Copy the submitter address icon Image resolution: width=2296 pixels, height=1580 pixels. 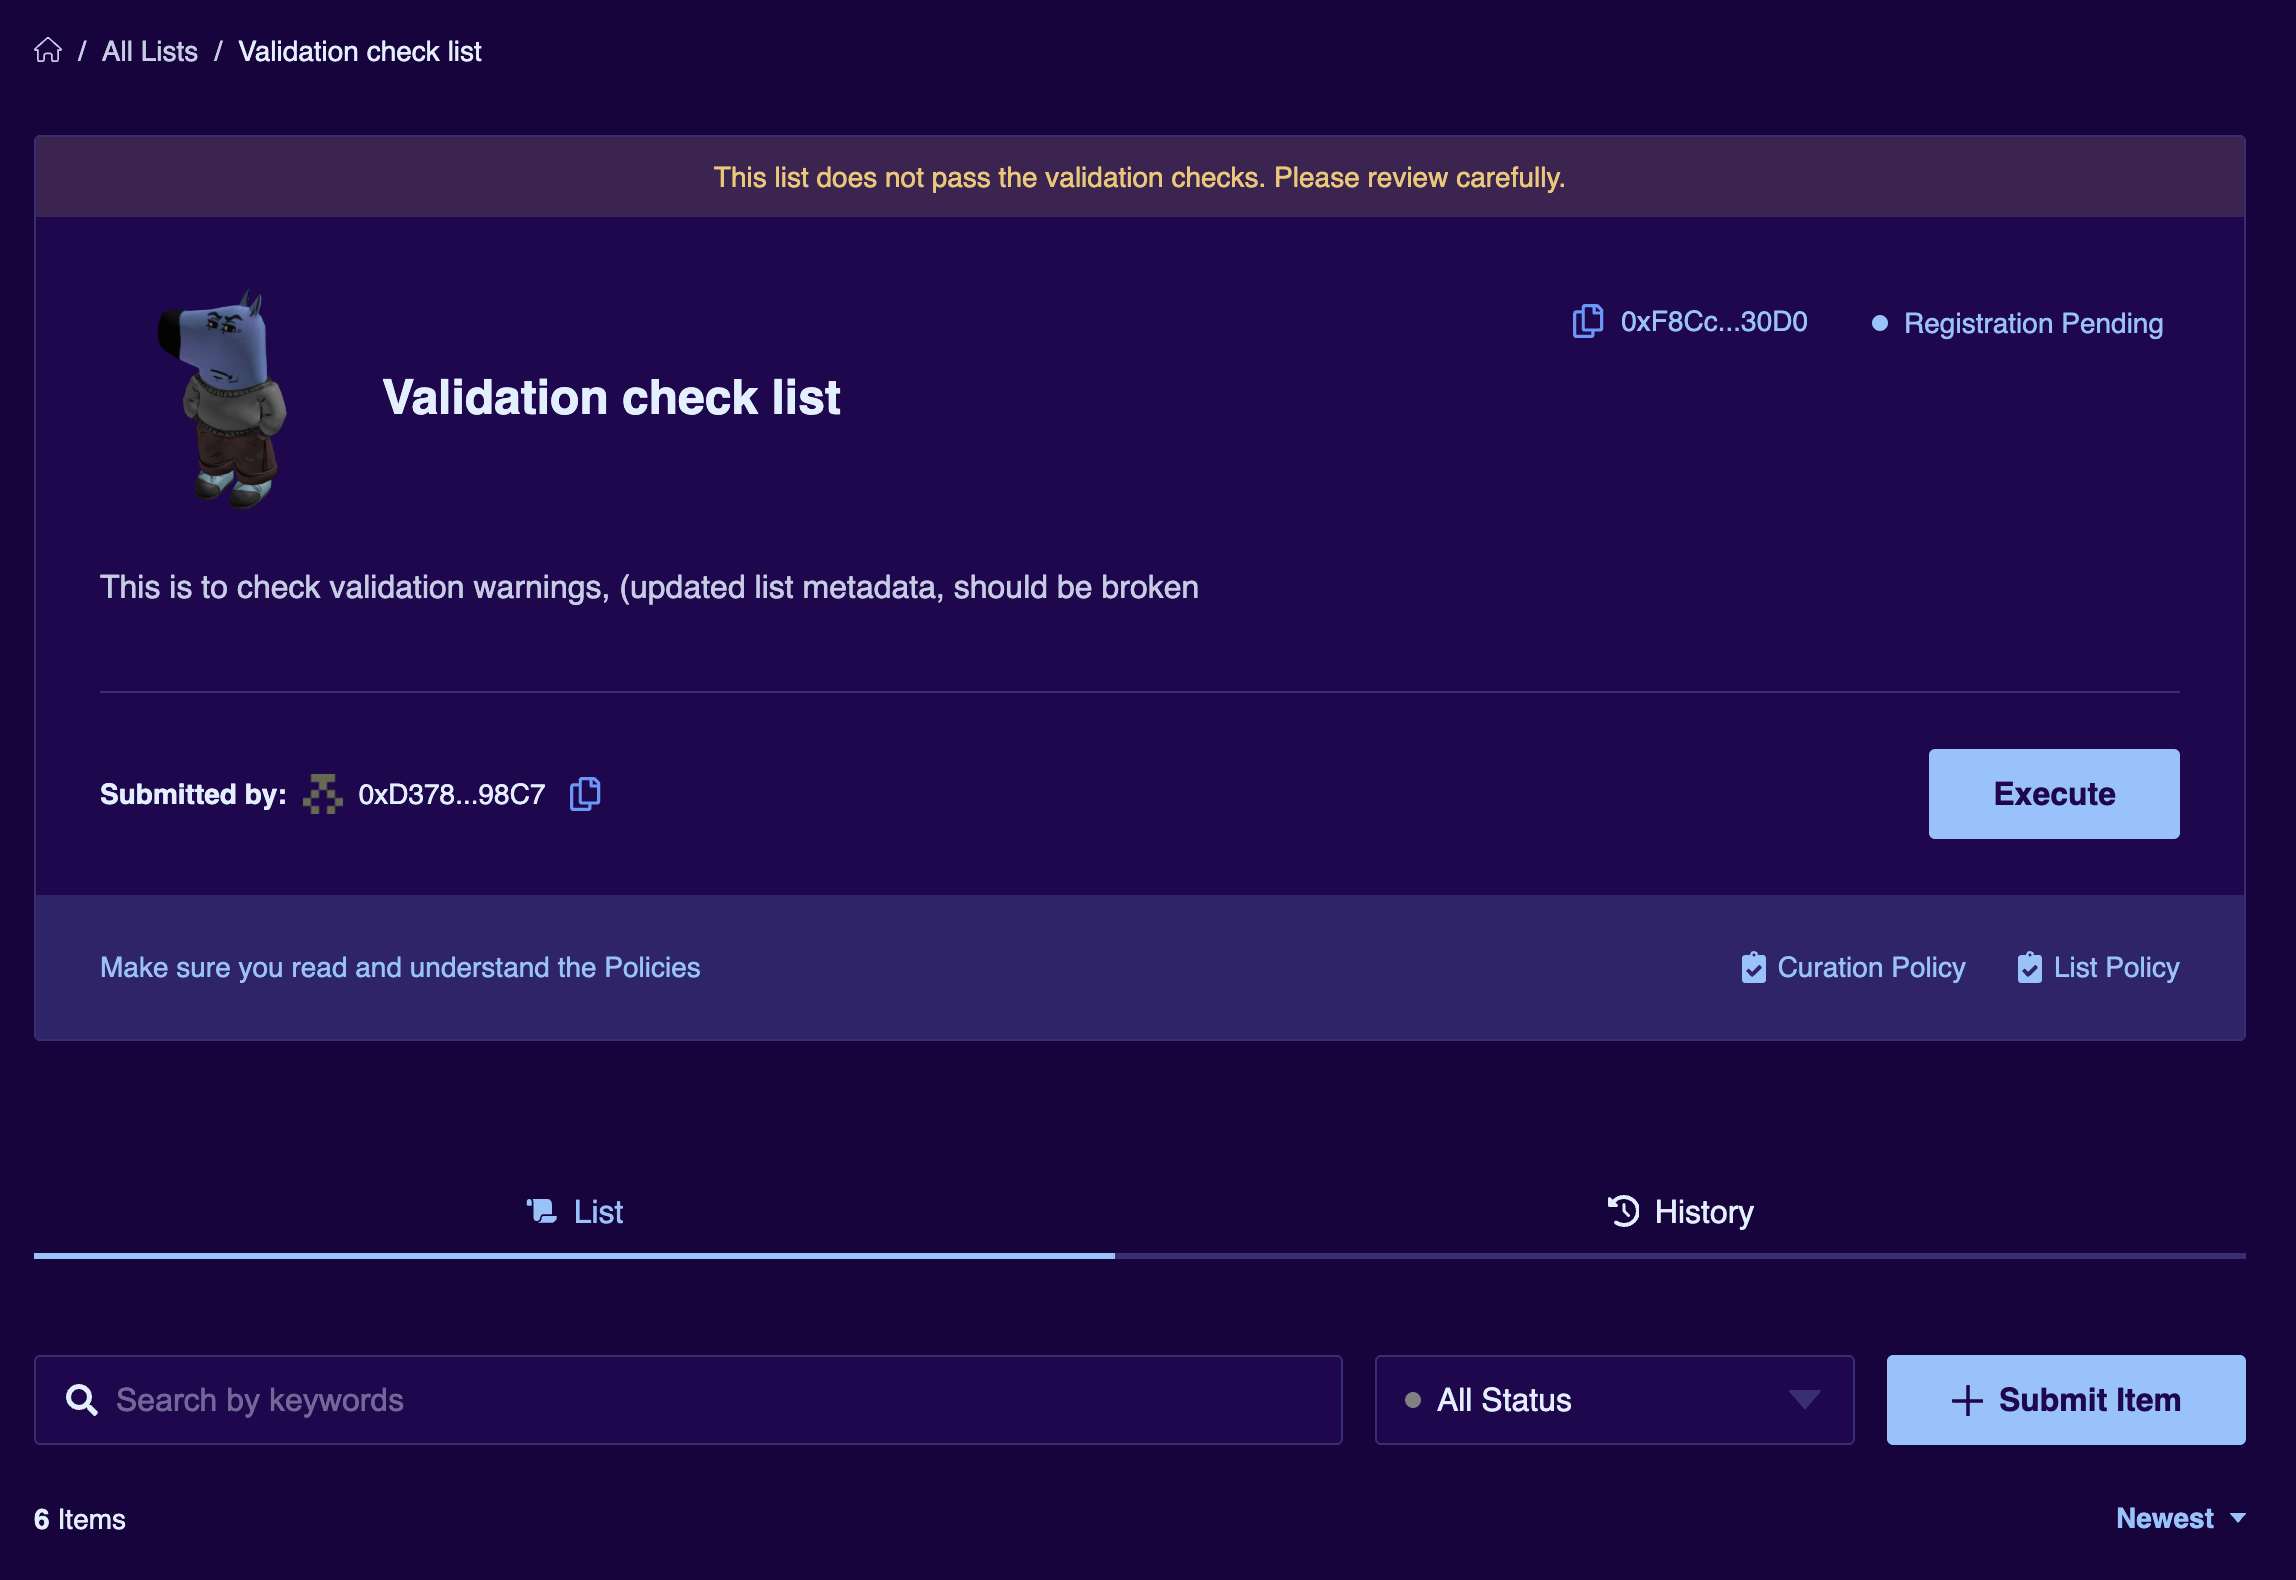(x=585, y=794)
